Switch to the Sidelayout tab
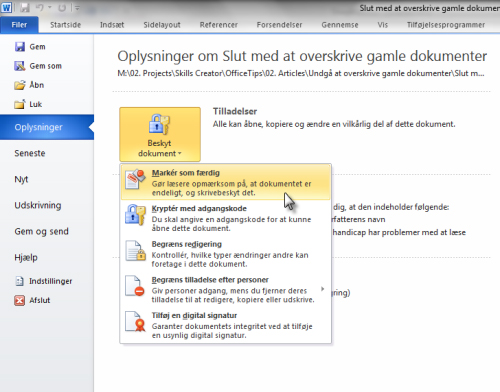 click(x=162, y=25)
